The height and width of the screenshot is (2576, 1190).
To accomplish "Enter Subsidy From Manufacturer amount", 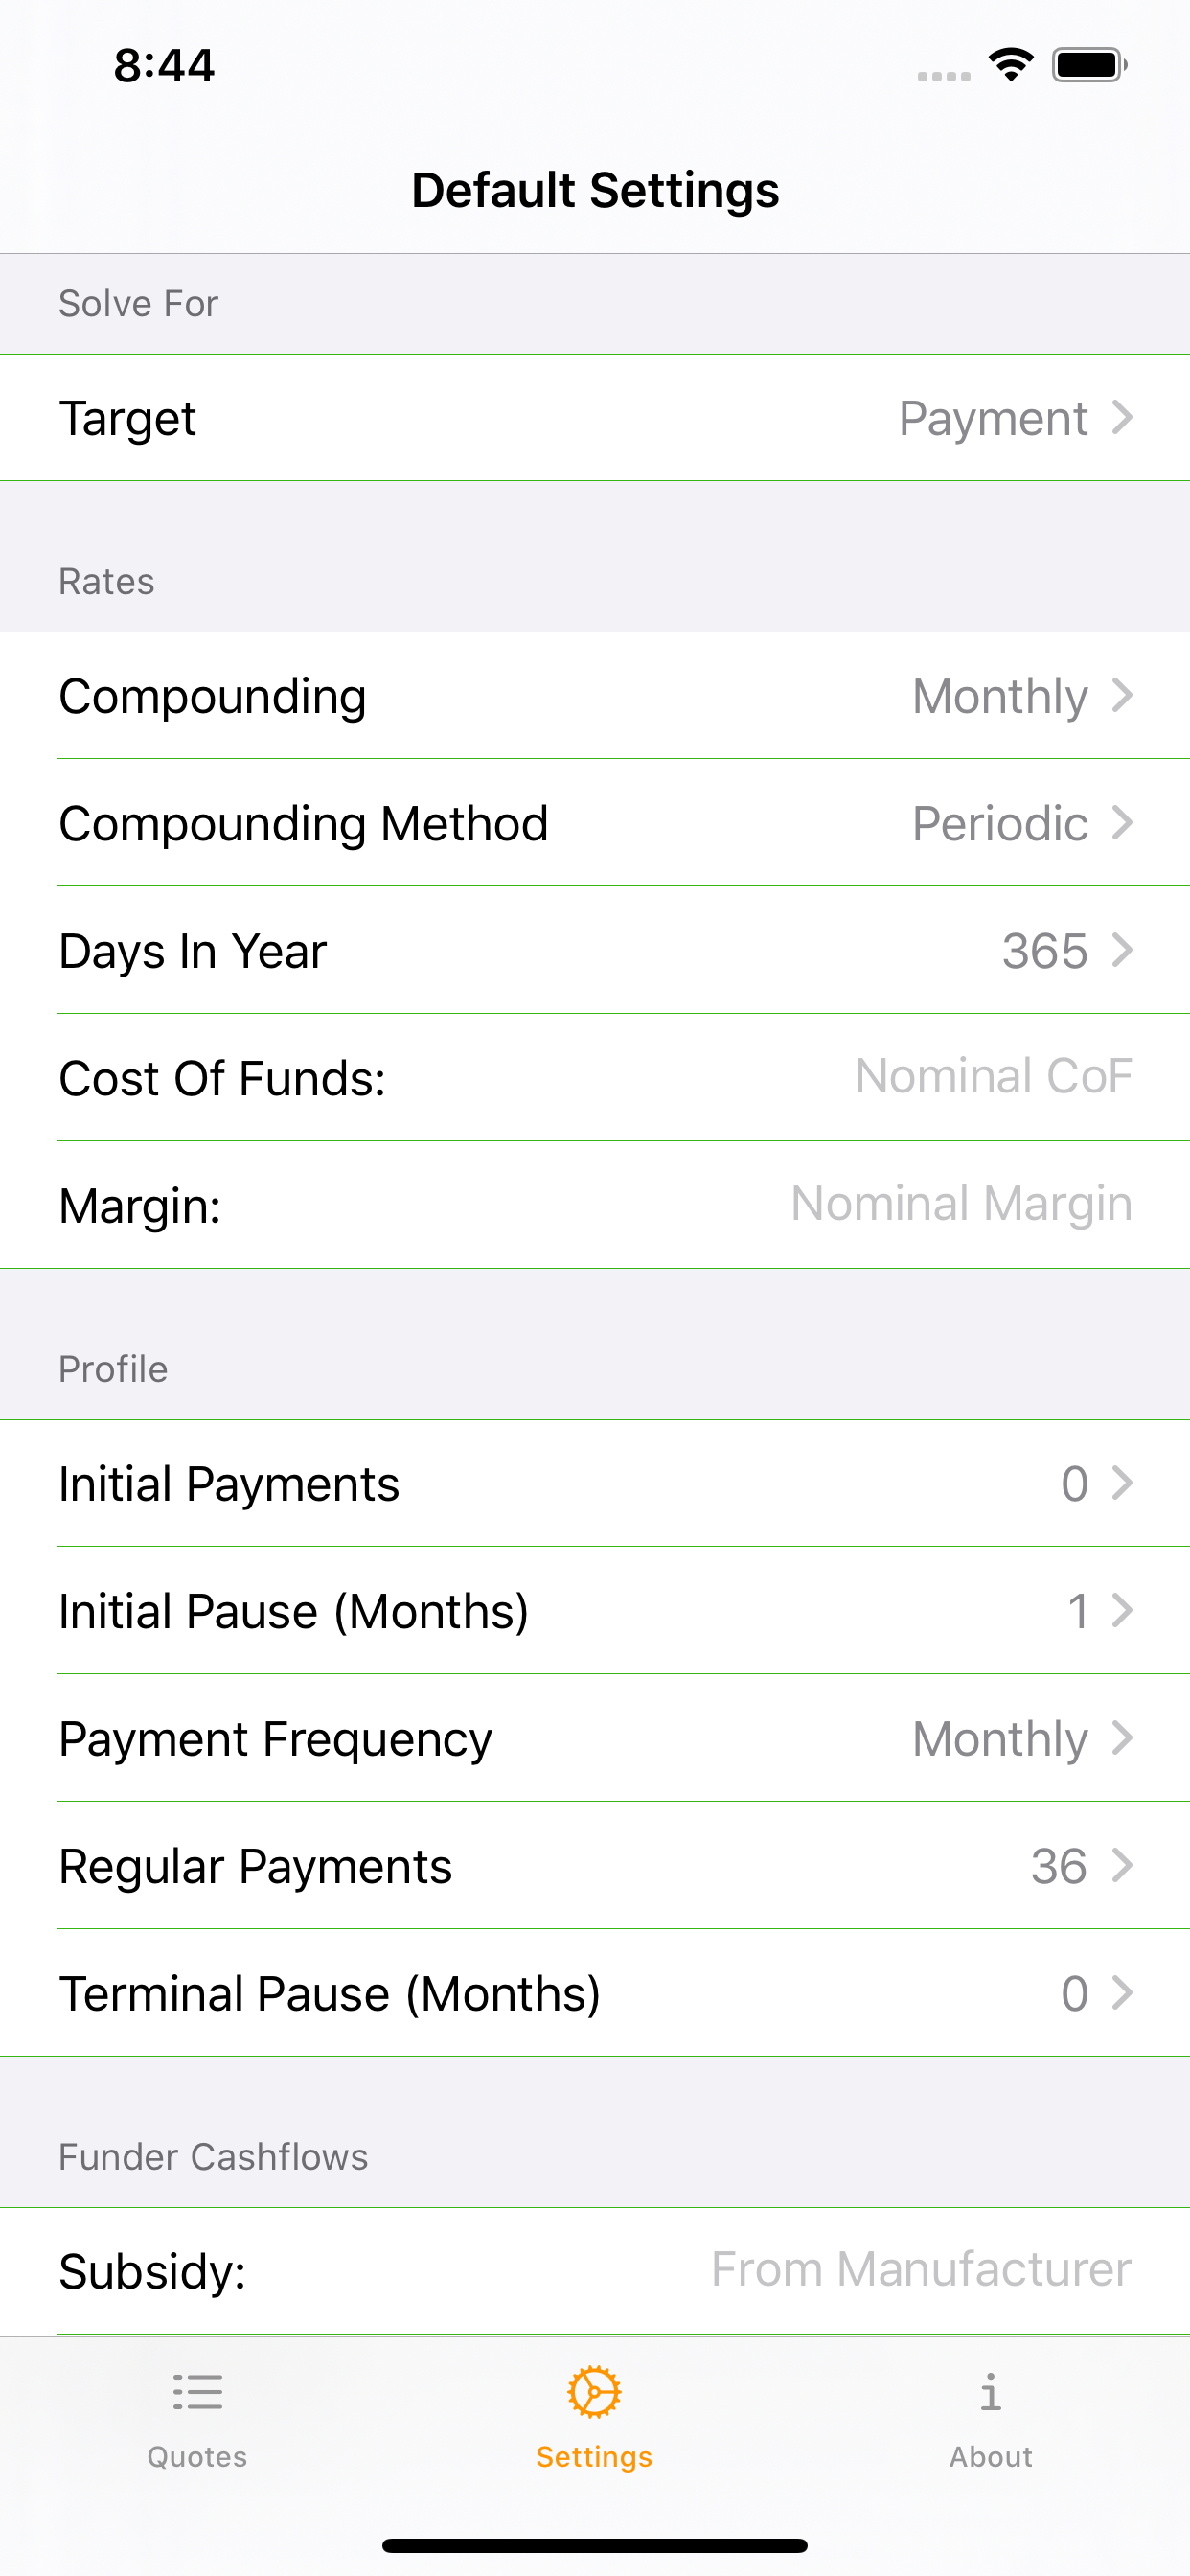I will click(920, 2270).
